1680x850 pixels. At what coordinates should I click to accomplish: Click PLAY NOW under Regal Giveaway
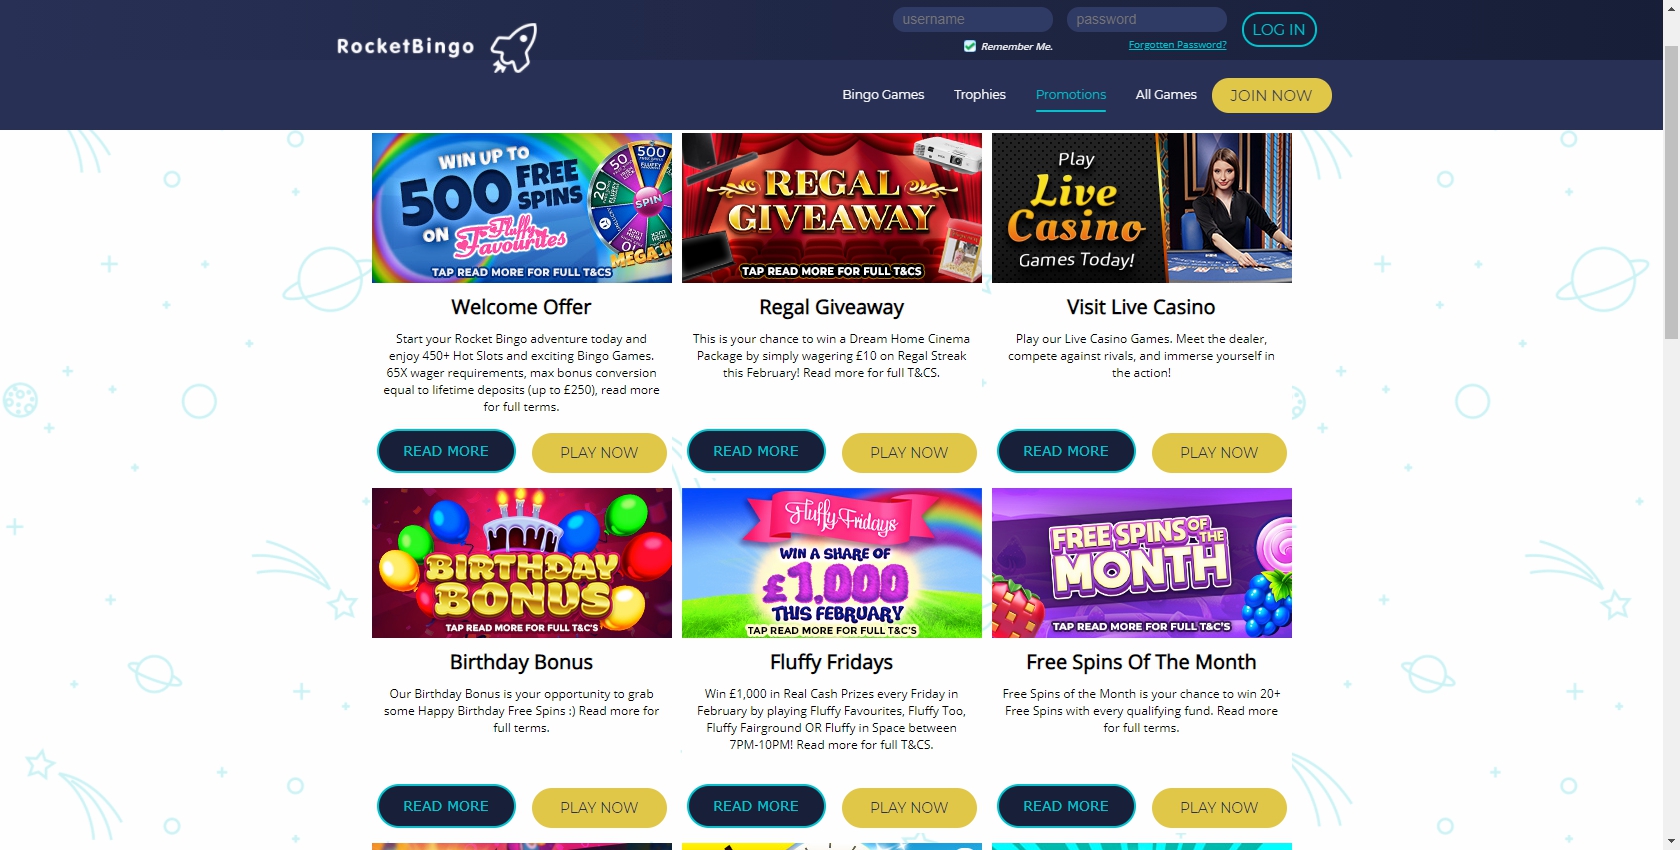909,453
